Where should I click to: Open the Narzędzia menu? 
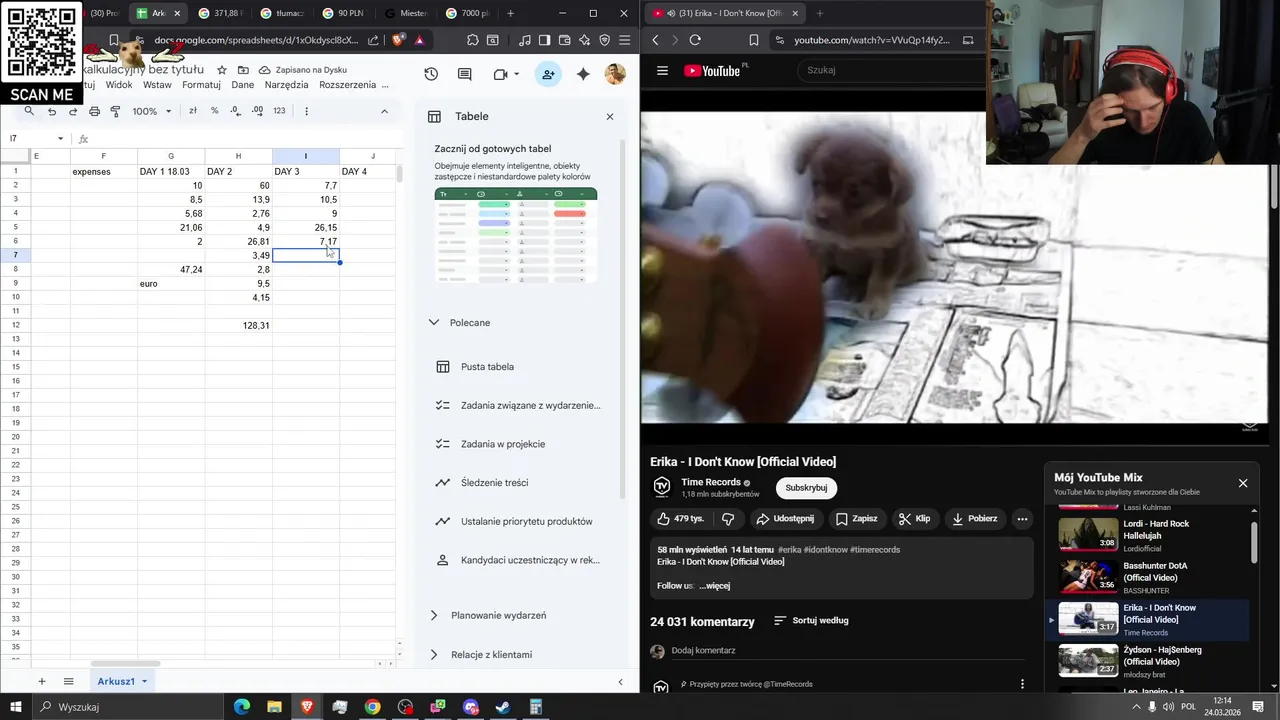click(287, 85)
